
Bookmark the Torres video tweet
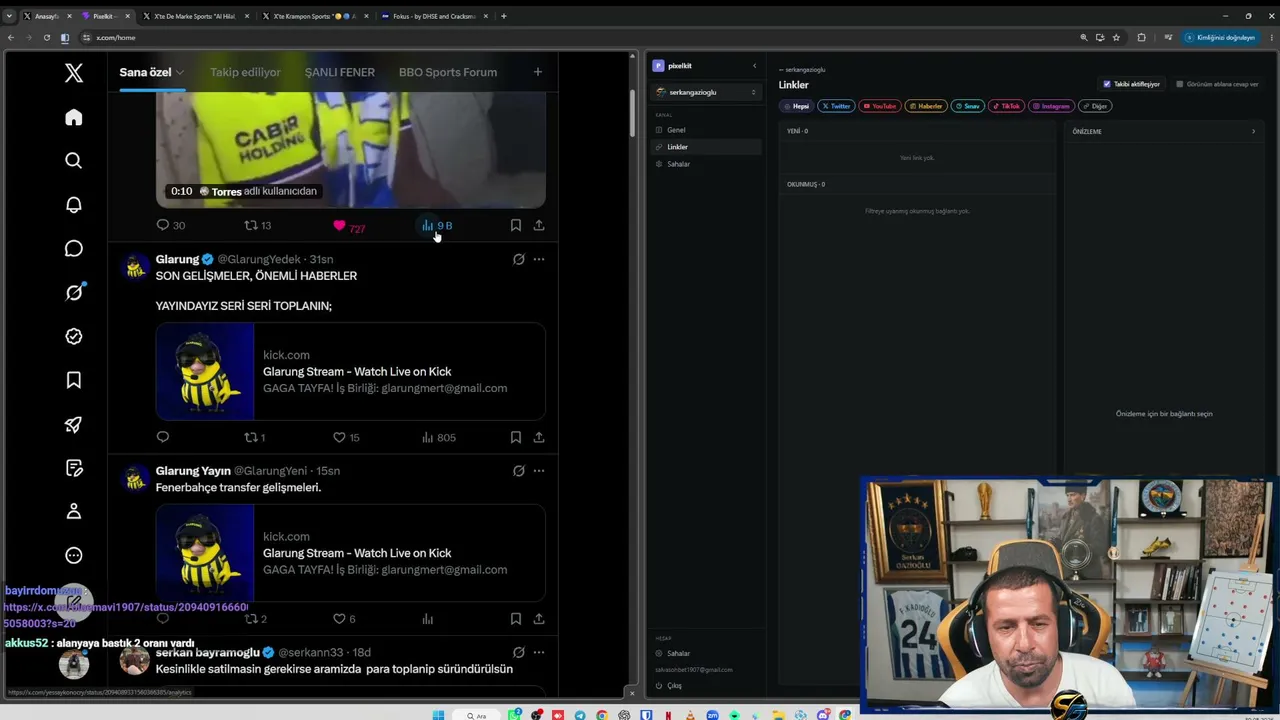point(516,225)
